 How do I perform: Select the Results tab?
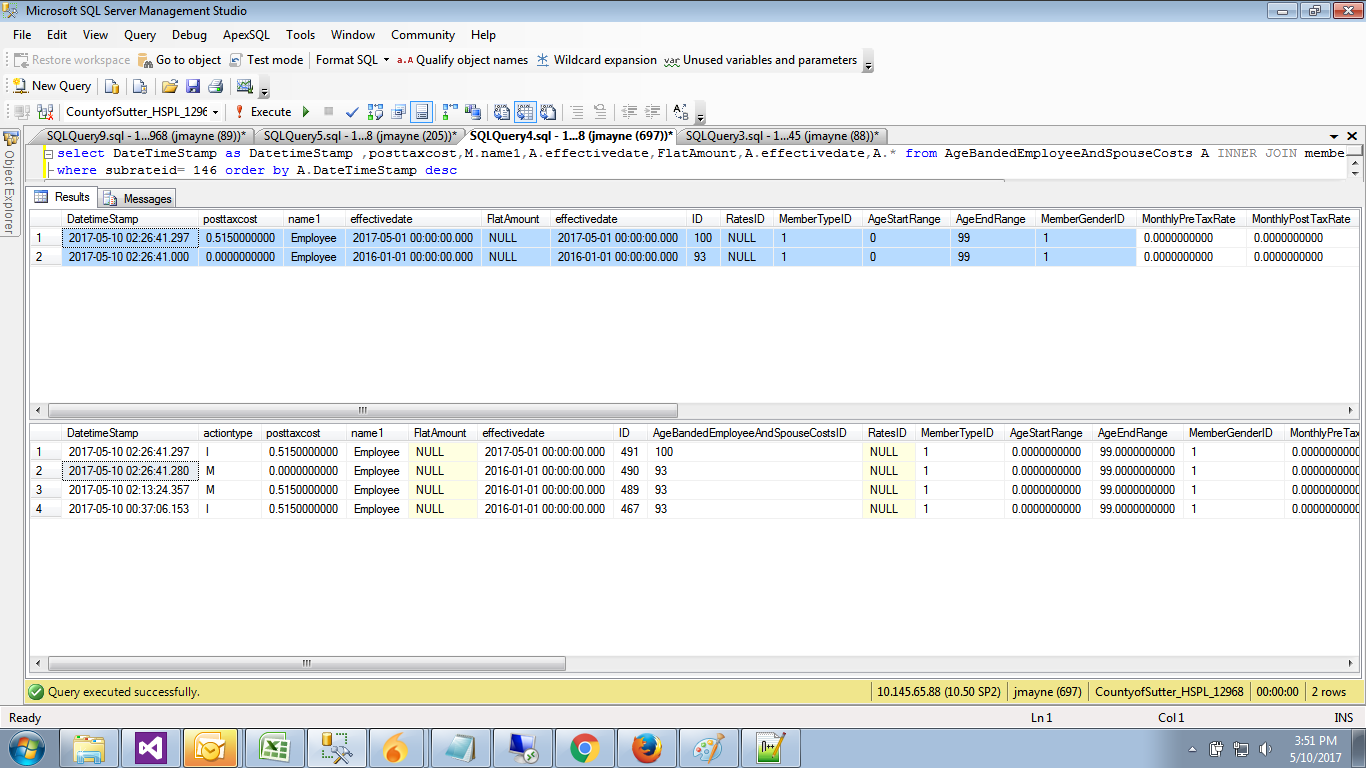point(64,197)
